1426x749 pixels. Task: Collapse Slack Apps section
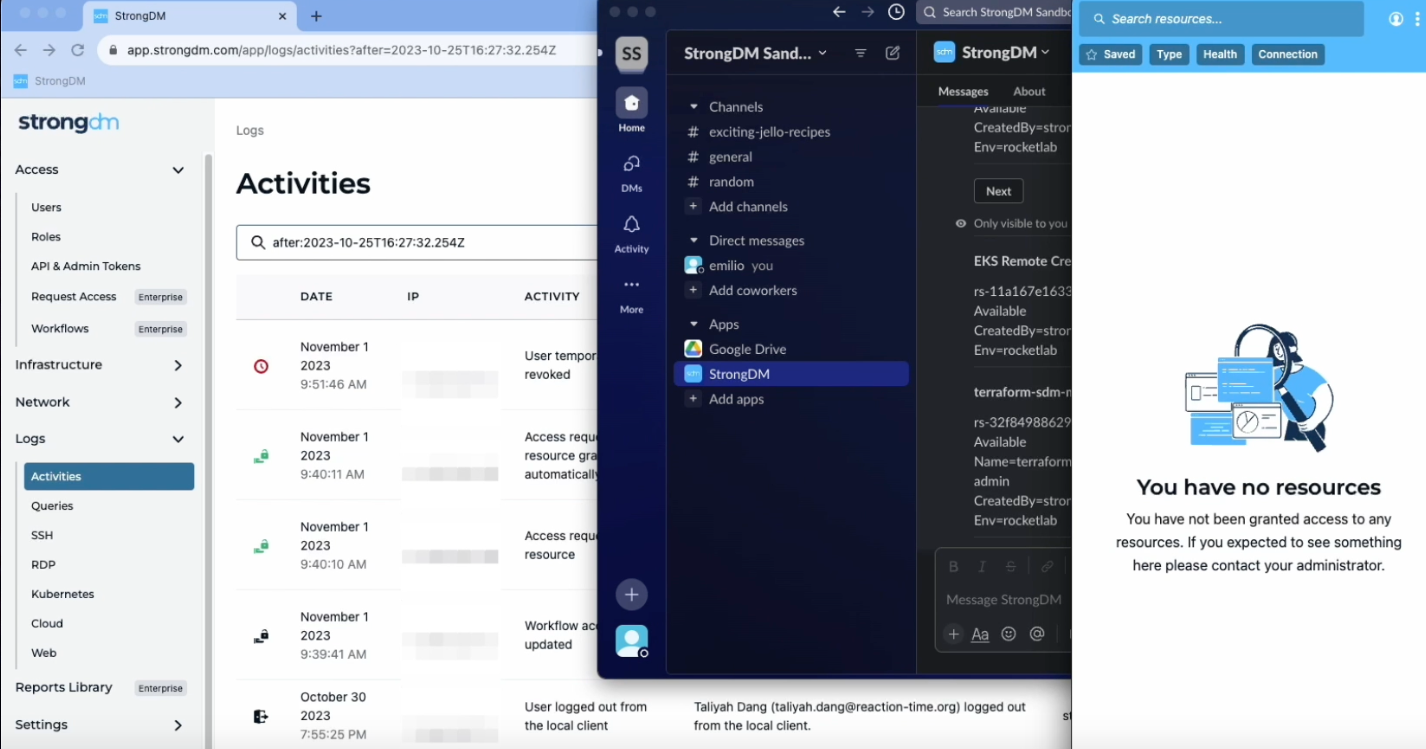[x=694, y=325]
